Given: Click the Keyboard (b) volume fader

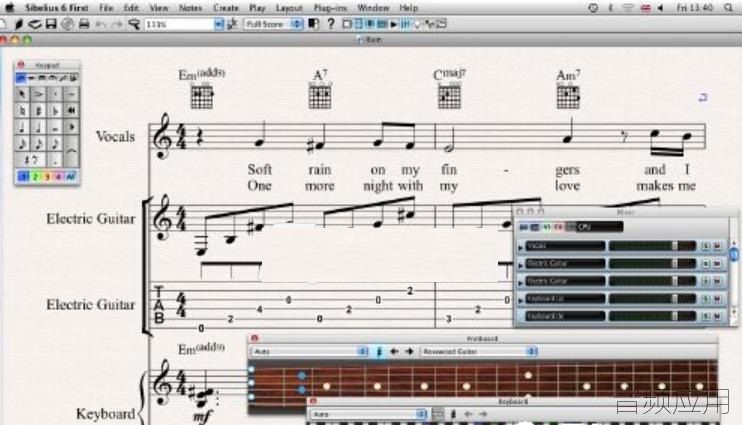Looking at the screenshot, I should [x=675, y=316].
